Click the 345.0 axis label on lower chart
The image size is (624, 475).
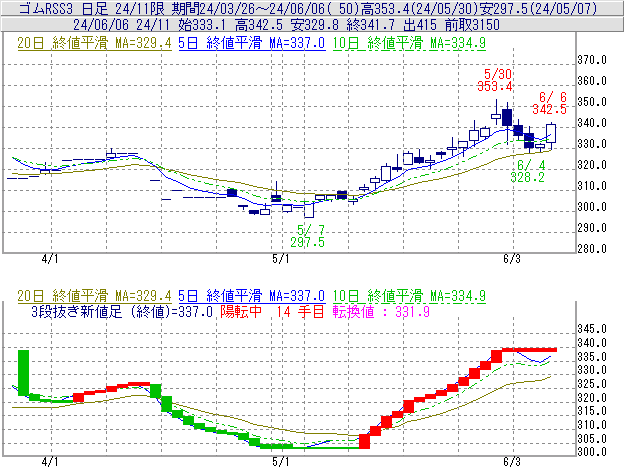tap(592, 329)
